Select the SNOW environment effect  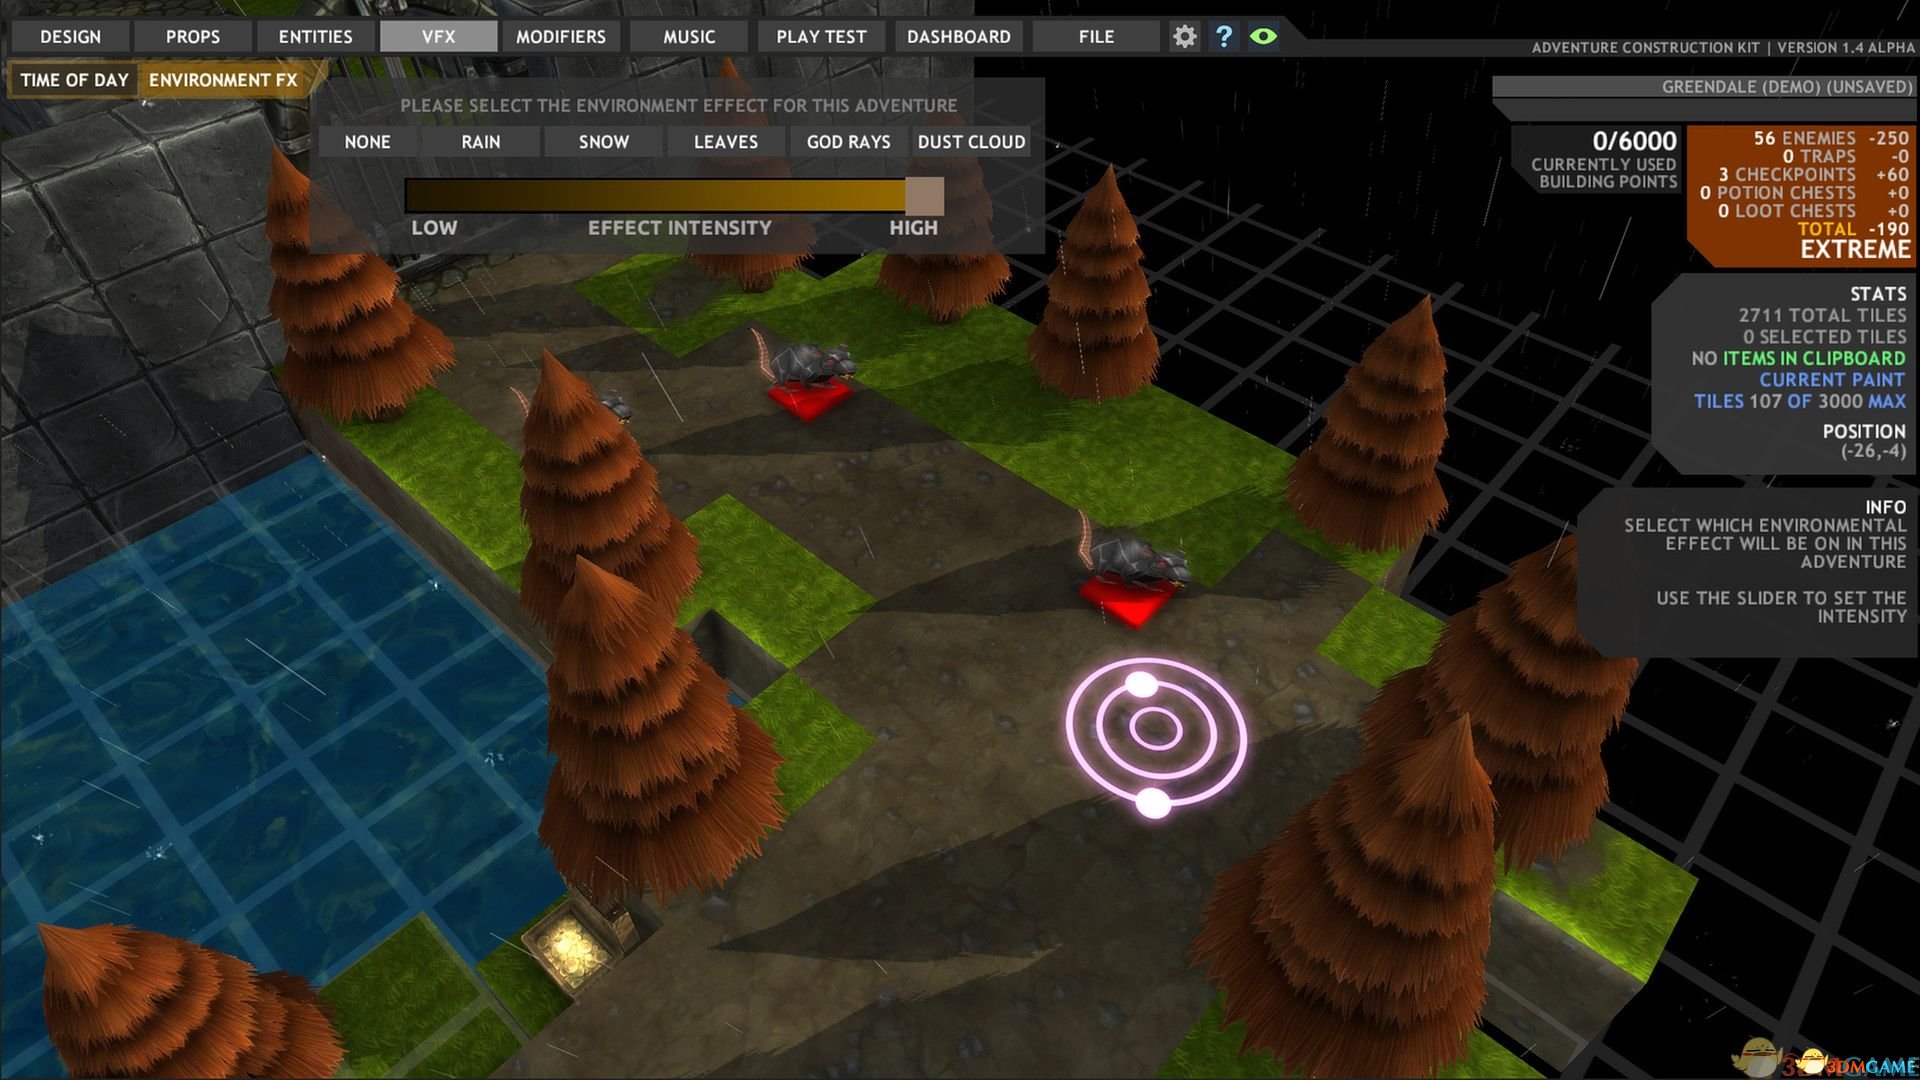[604, 142]
